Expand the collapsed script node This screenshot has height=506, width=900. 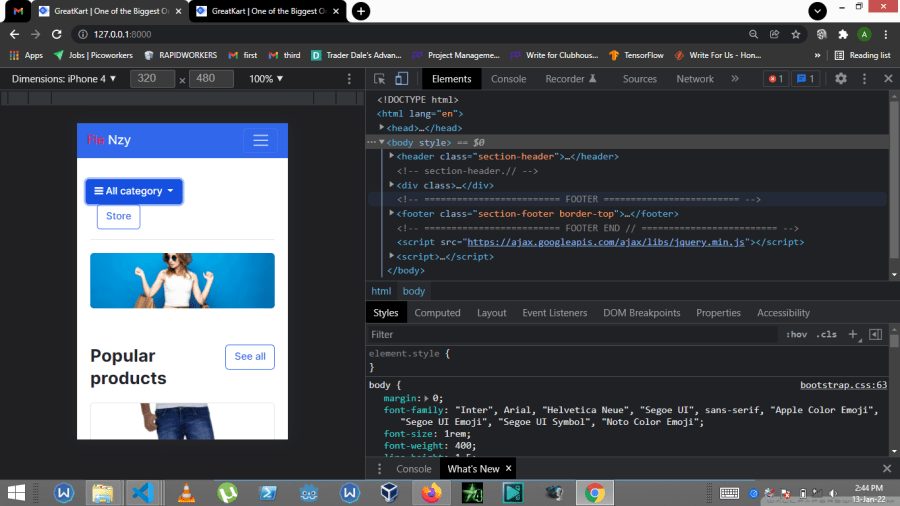click(391, 256)
